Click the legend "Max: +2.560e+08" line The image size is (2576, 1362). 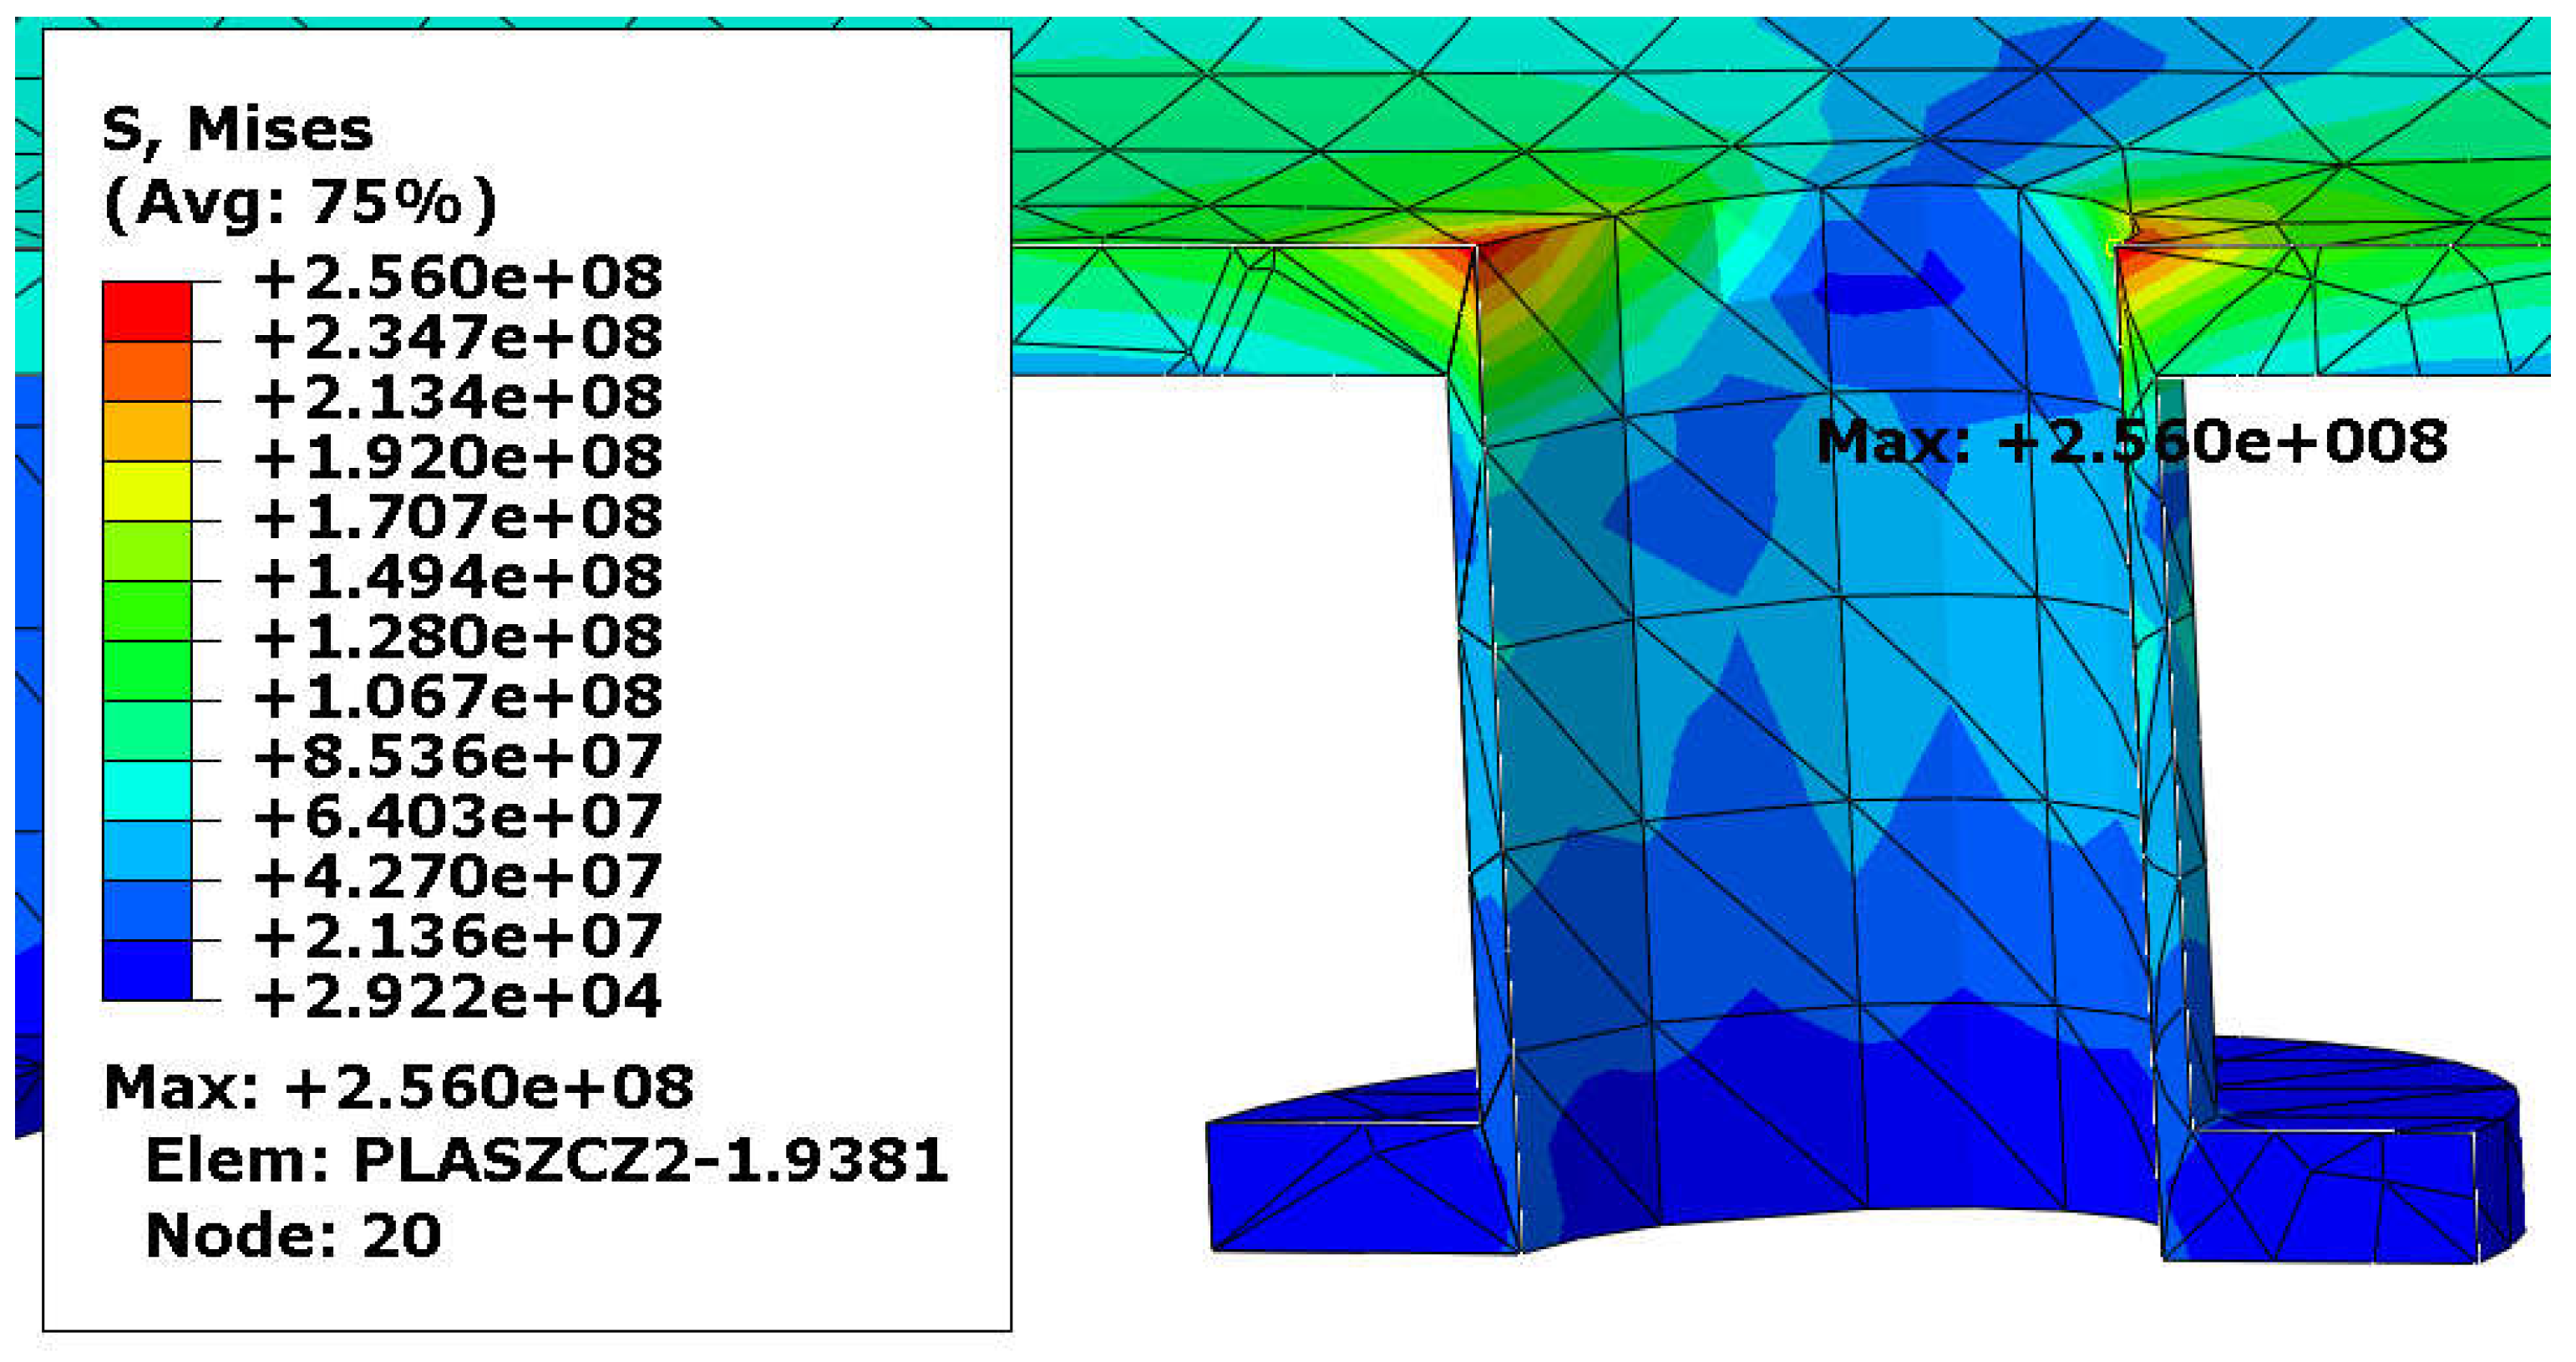pyautogui.click(x=399, y=1087)
